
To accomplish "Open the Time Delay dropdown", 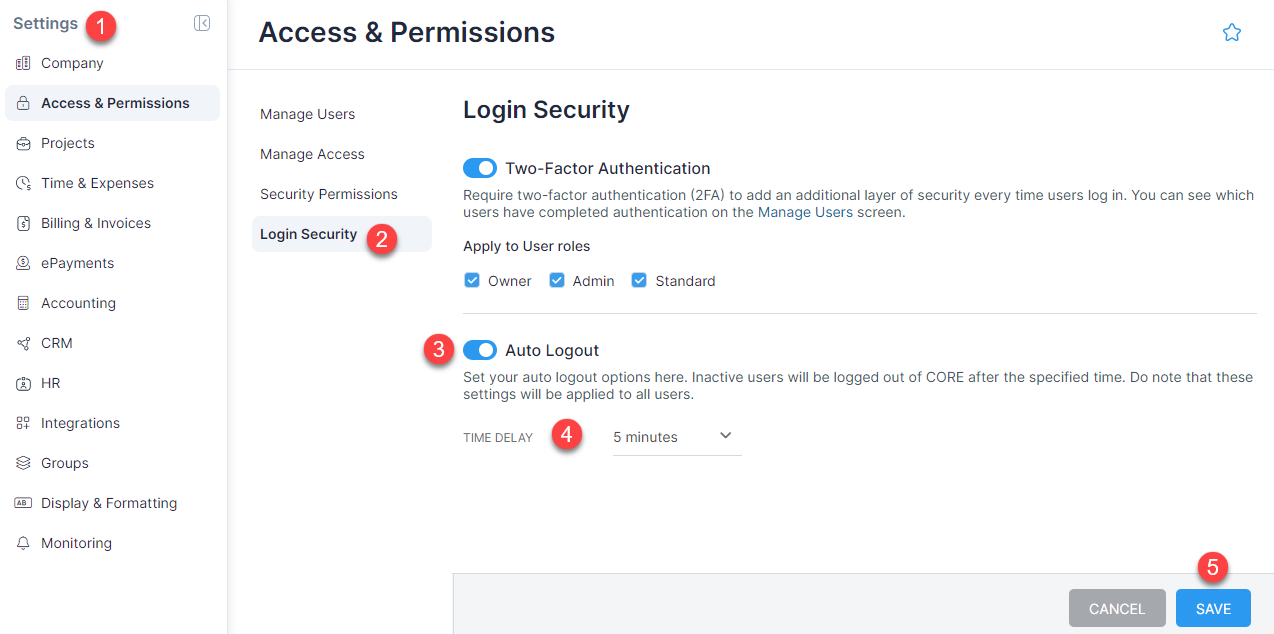I will click(676, 437).
